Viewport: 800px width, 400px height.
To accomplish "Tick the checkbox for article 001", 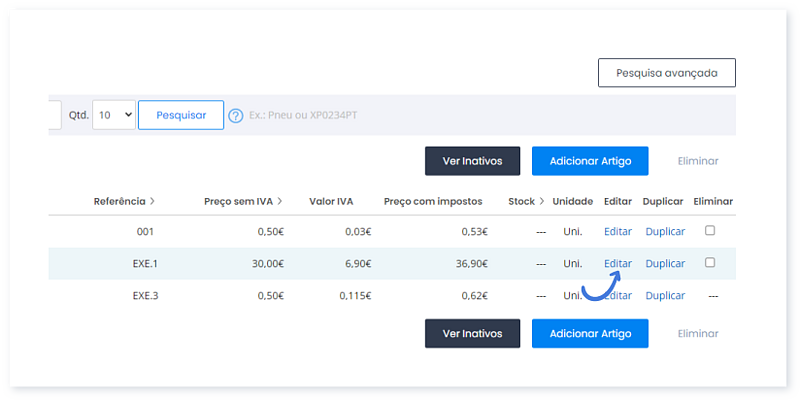I will tap(710, 231).
